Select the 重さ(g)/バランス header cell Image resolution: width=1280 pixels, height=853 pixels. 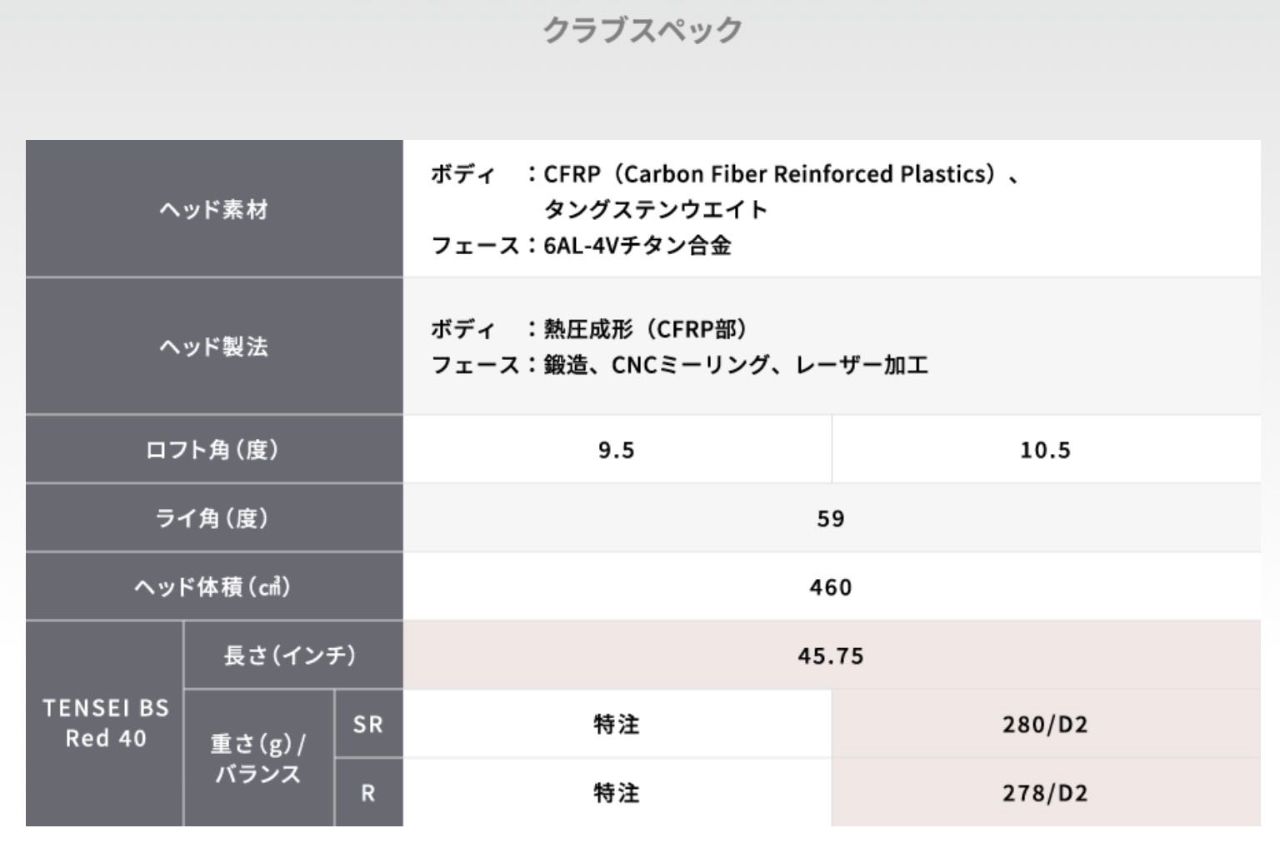[x=259, y=759]
